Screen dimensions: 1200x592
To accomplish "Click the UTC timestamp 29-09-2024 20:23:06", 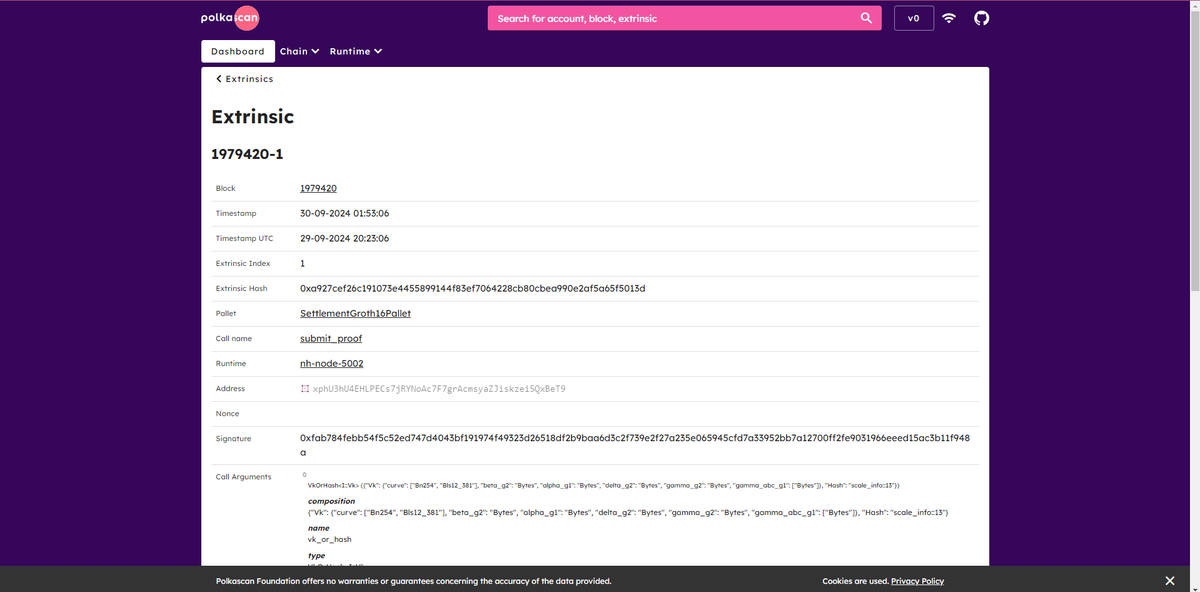I will tap(345, 238).
